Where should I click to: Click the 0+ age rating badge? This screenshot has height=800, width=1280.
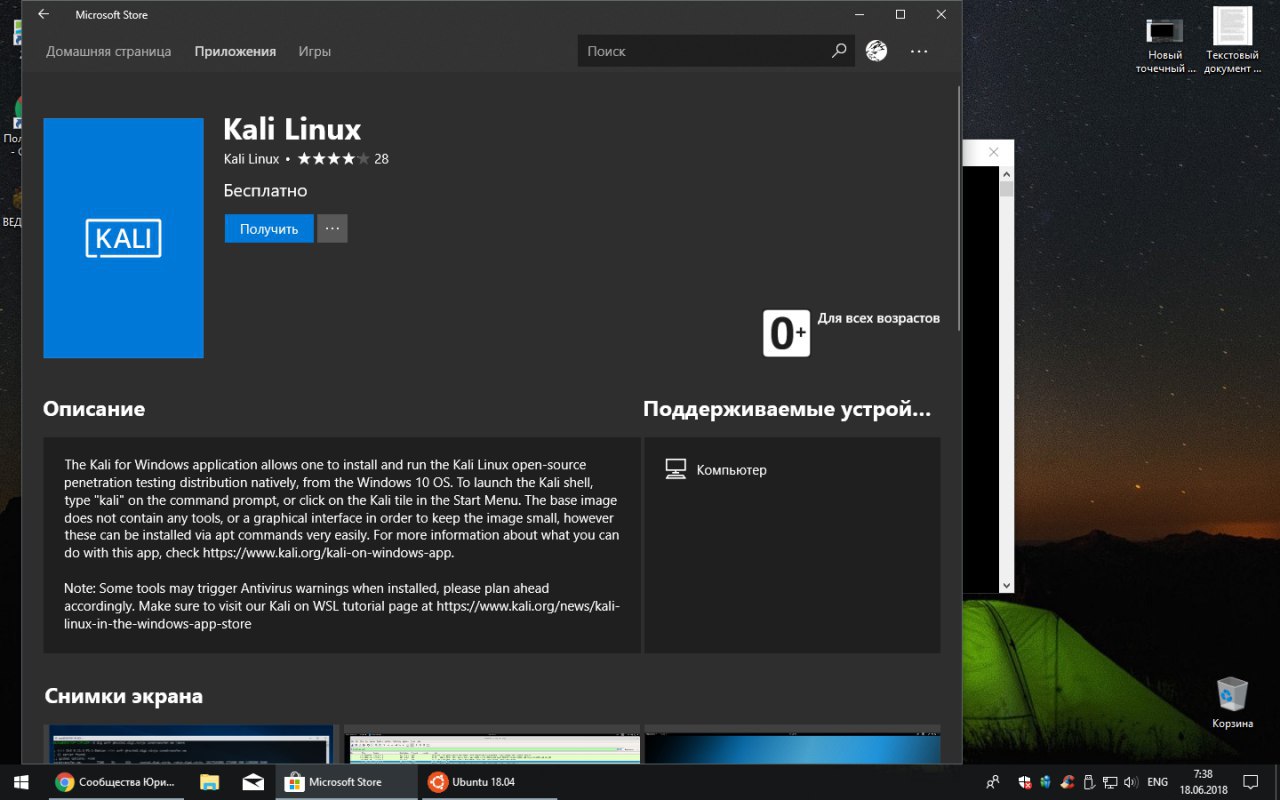(786, 333)
